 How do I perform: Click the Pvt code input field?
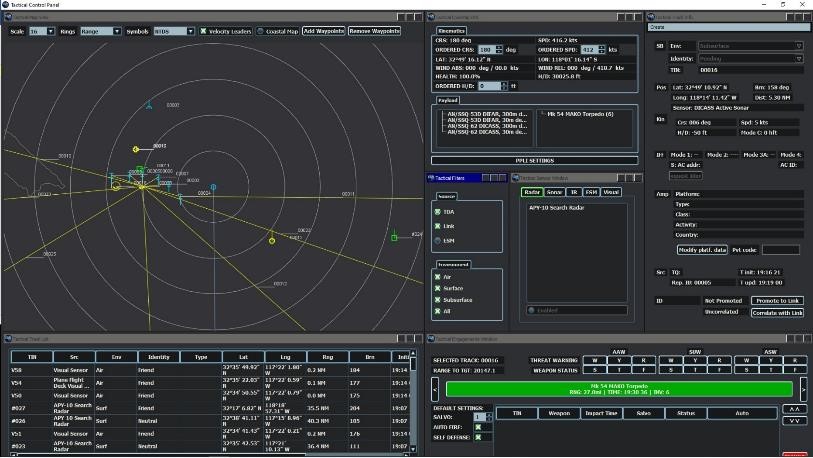(781, 250)
